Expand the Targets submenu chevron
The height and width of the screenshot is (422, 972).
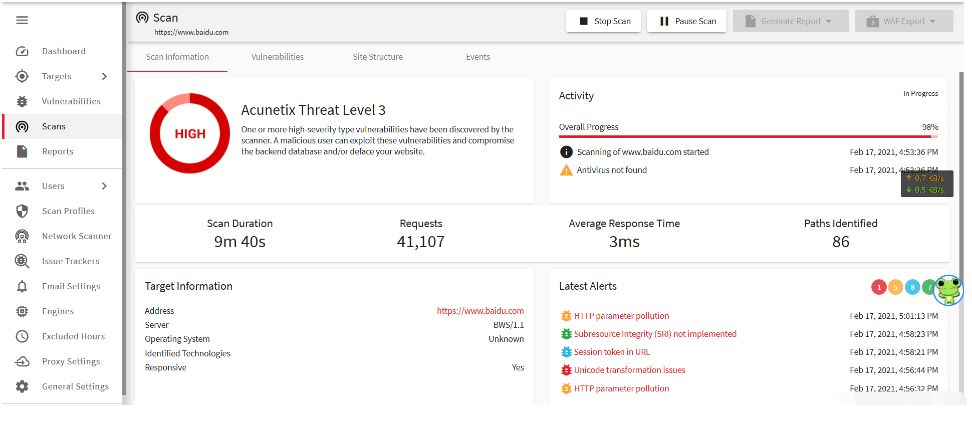(x=104, y=76)
